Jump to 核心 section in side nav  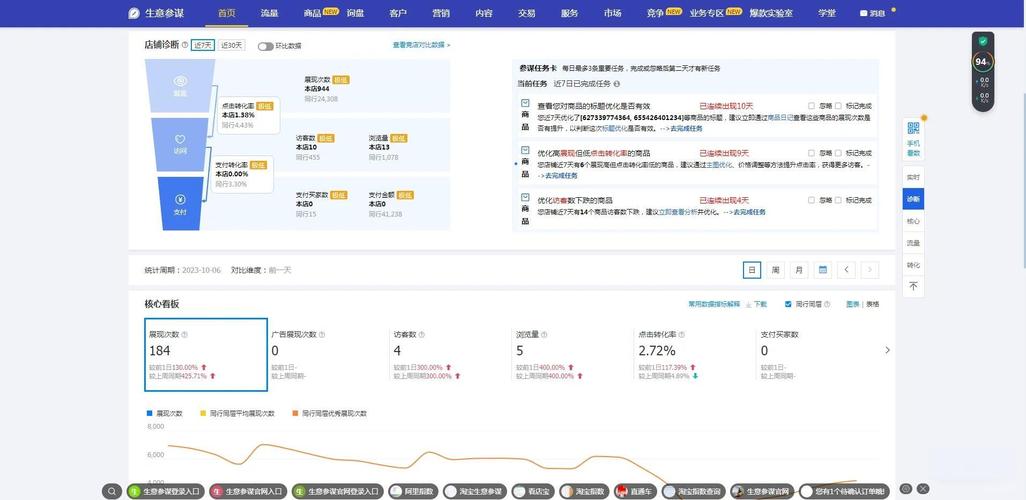[913, 221]
